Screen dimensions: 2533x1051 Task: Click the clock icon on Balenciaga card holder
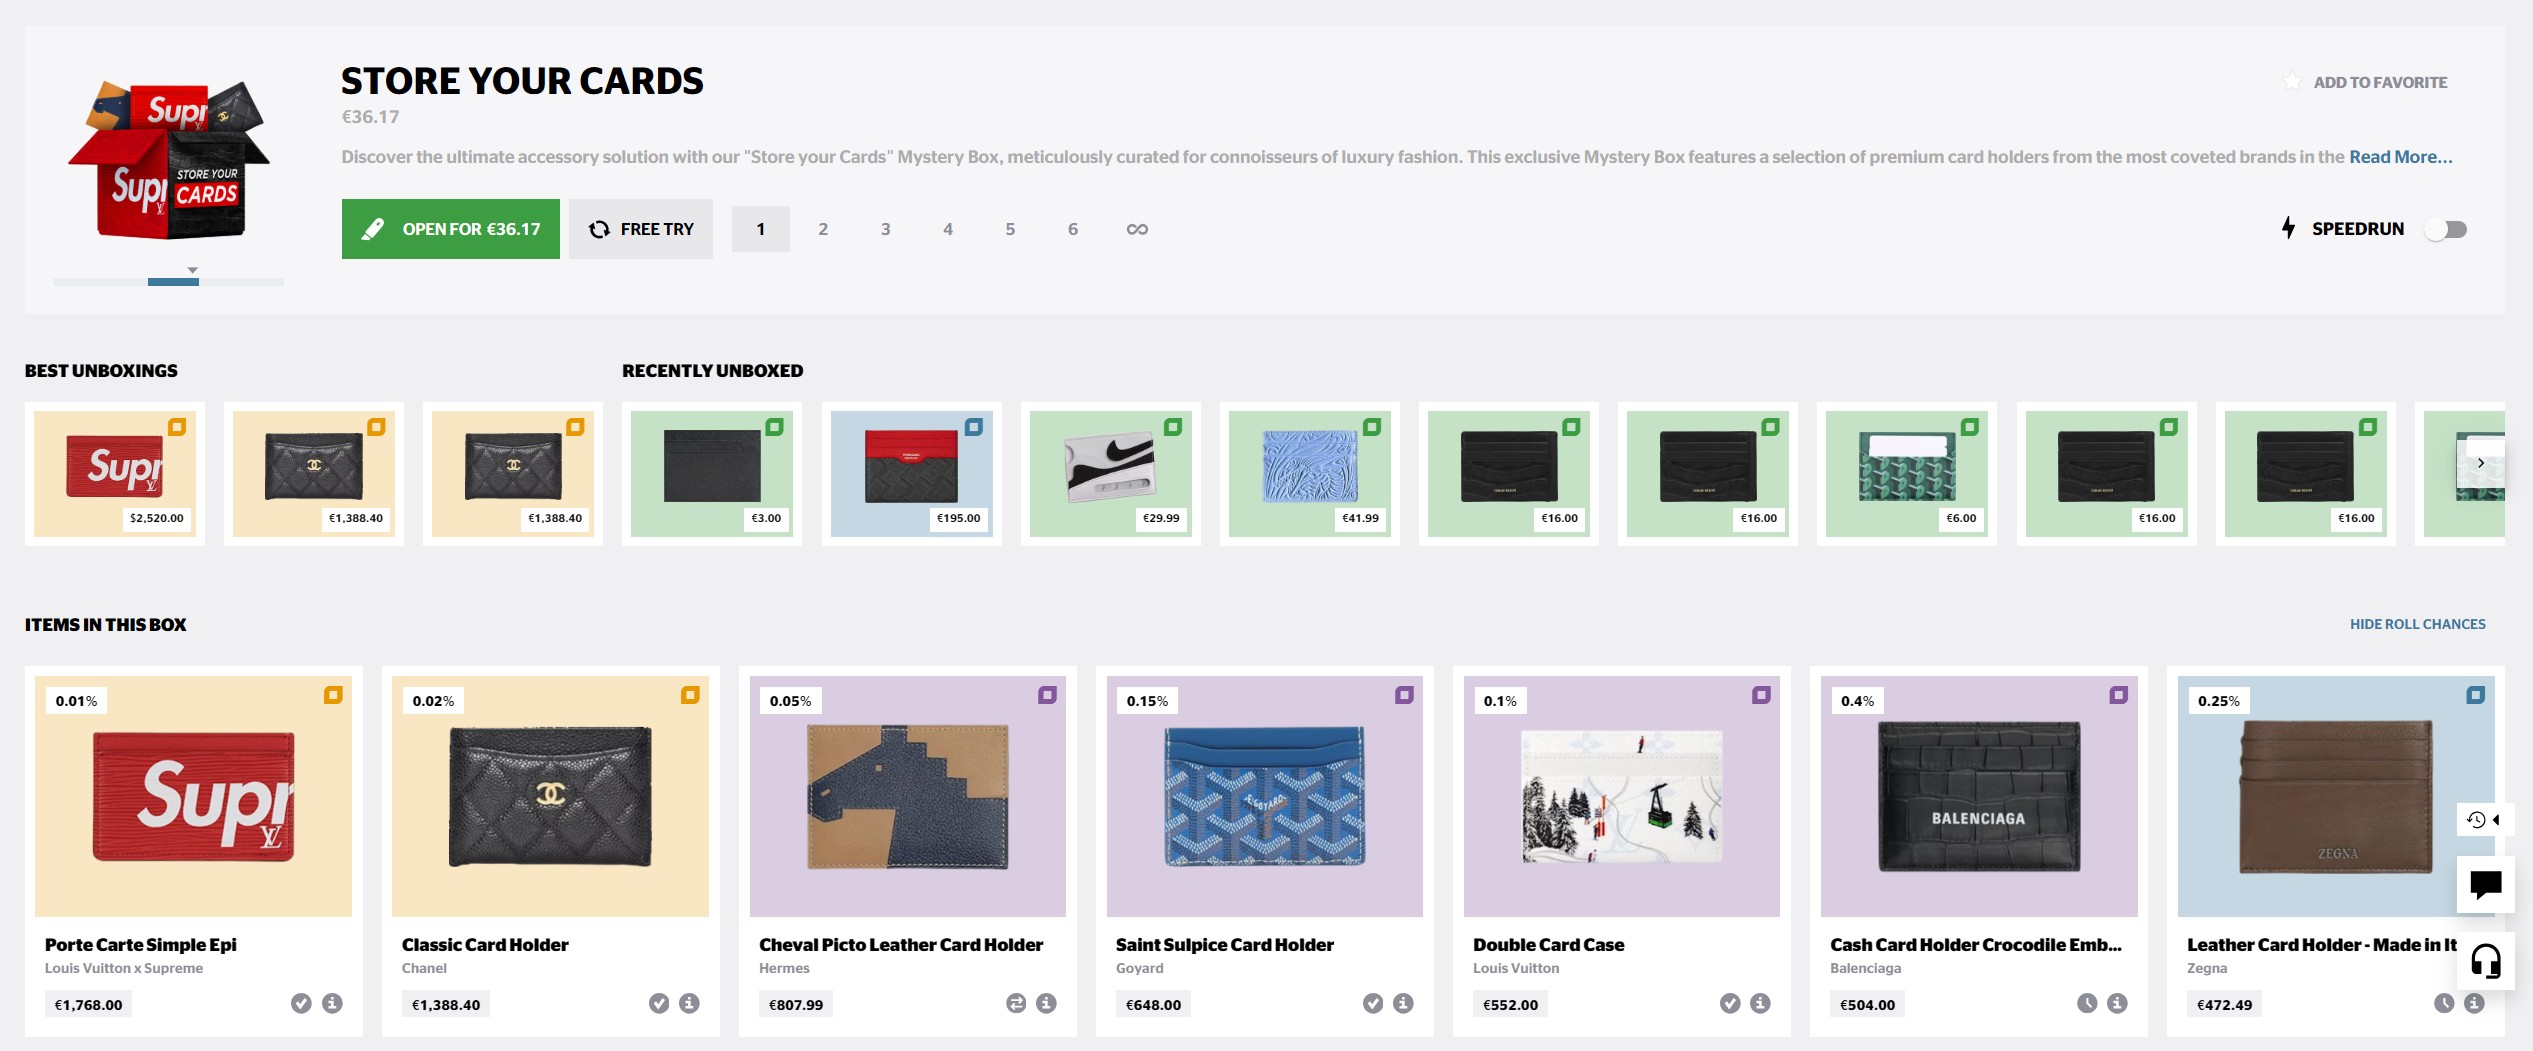(2087, 1003)
